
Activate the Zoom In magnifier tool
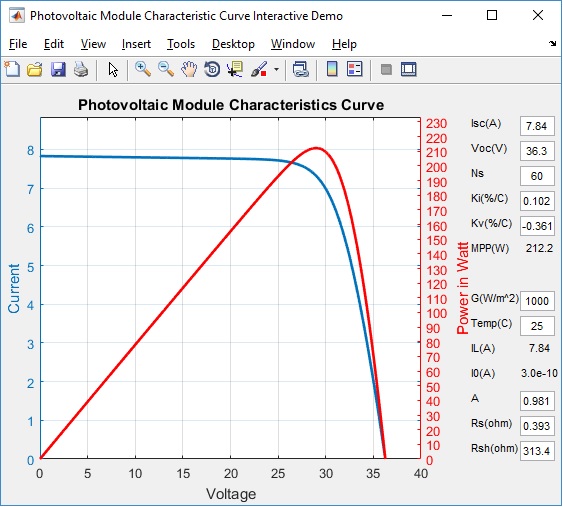coord(143,69)
